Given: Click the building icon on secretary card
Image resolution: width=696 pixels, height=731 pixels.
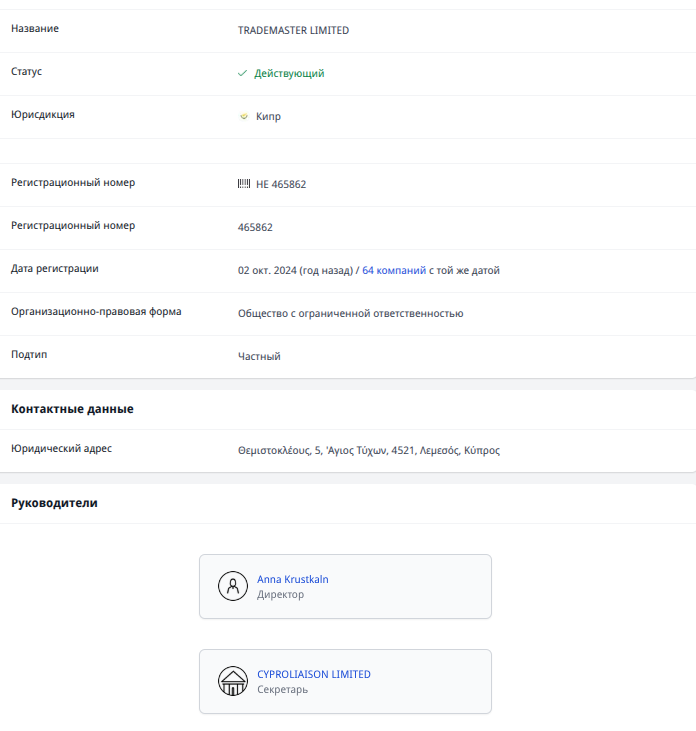Looking at the screenshot, I should coord(232,681).
